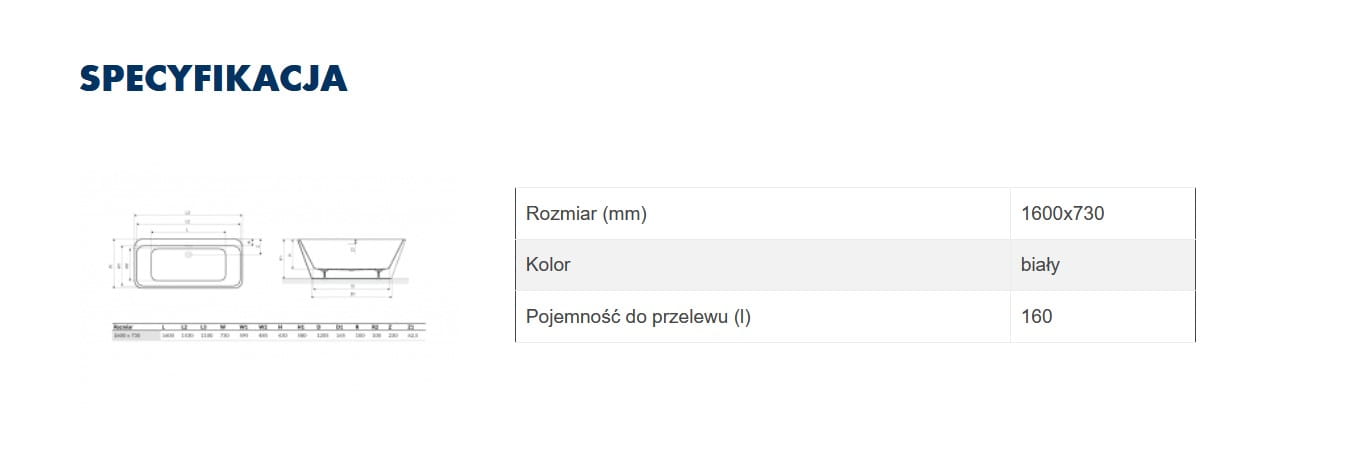Click the 'L' column header in the drawing's table
This screenshot has width=1348, height=456.
tap(163, 327)
